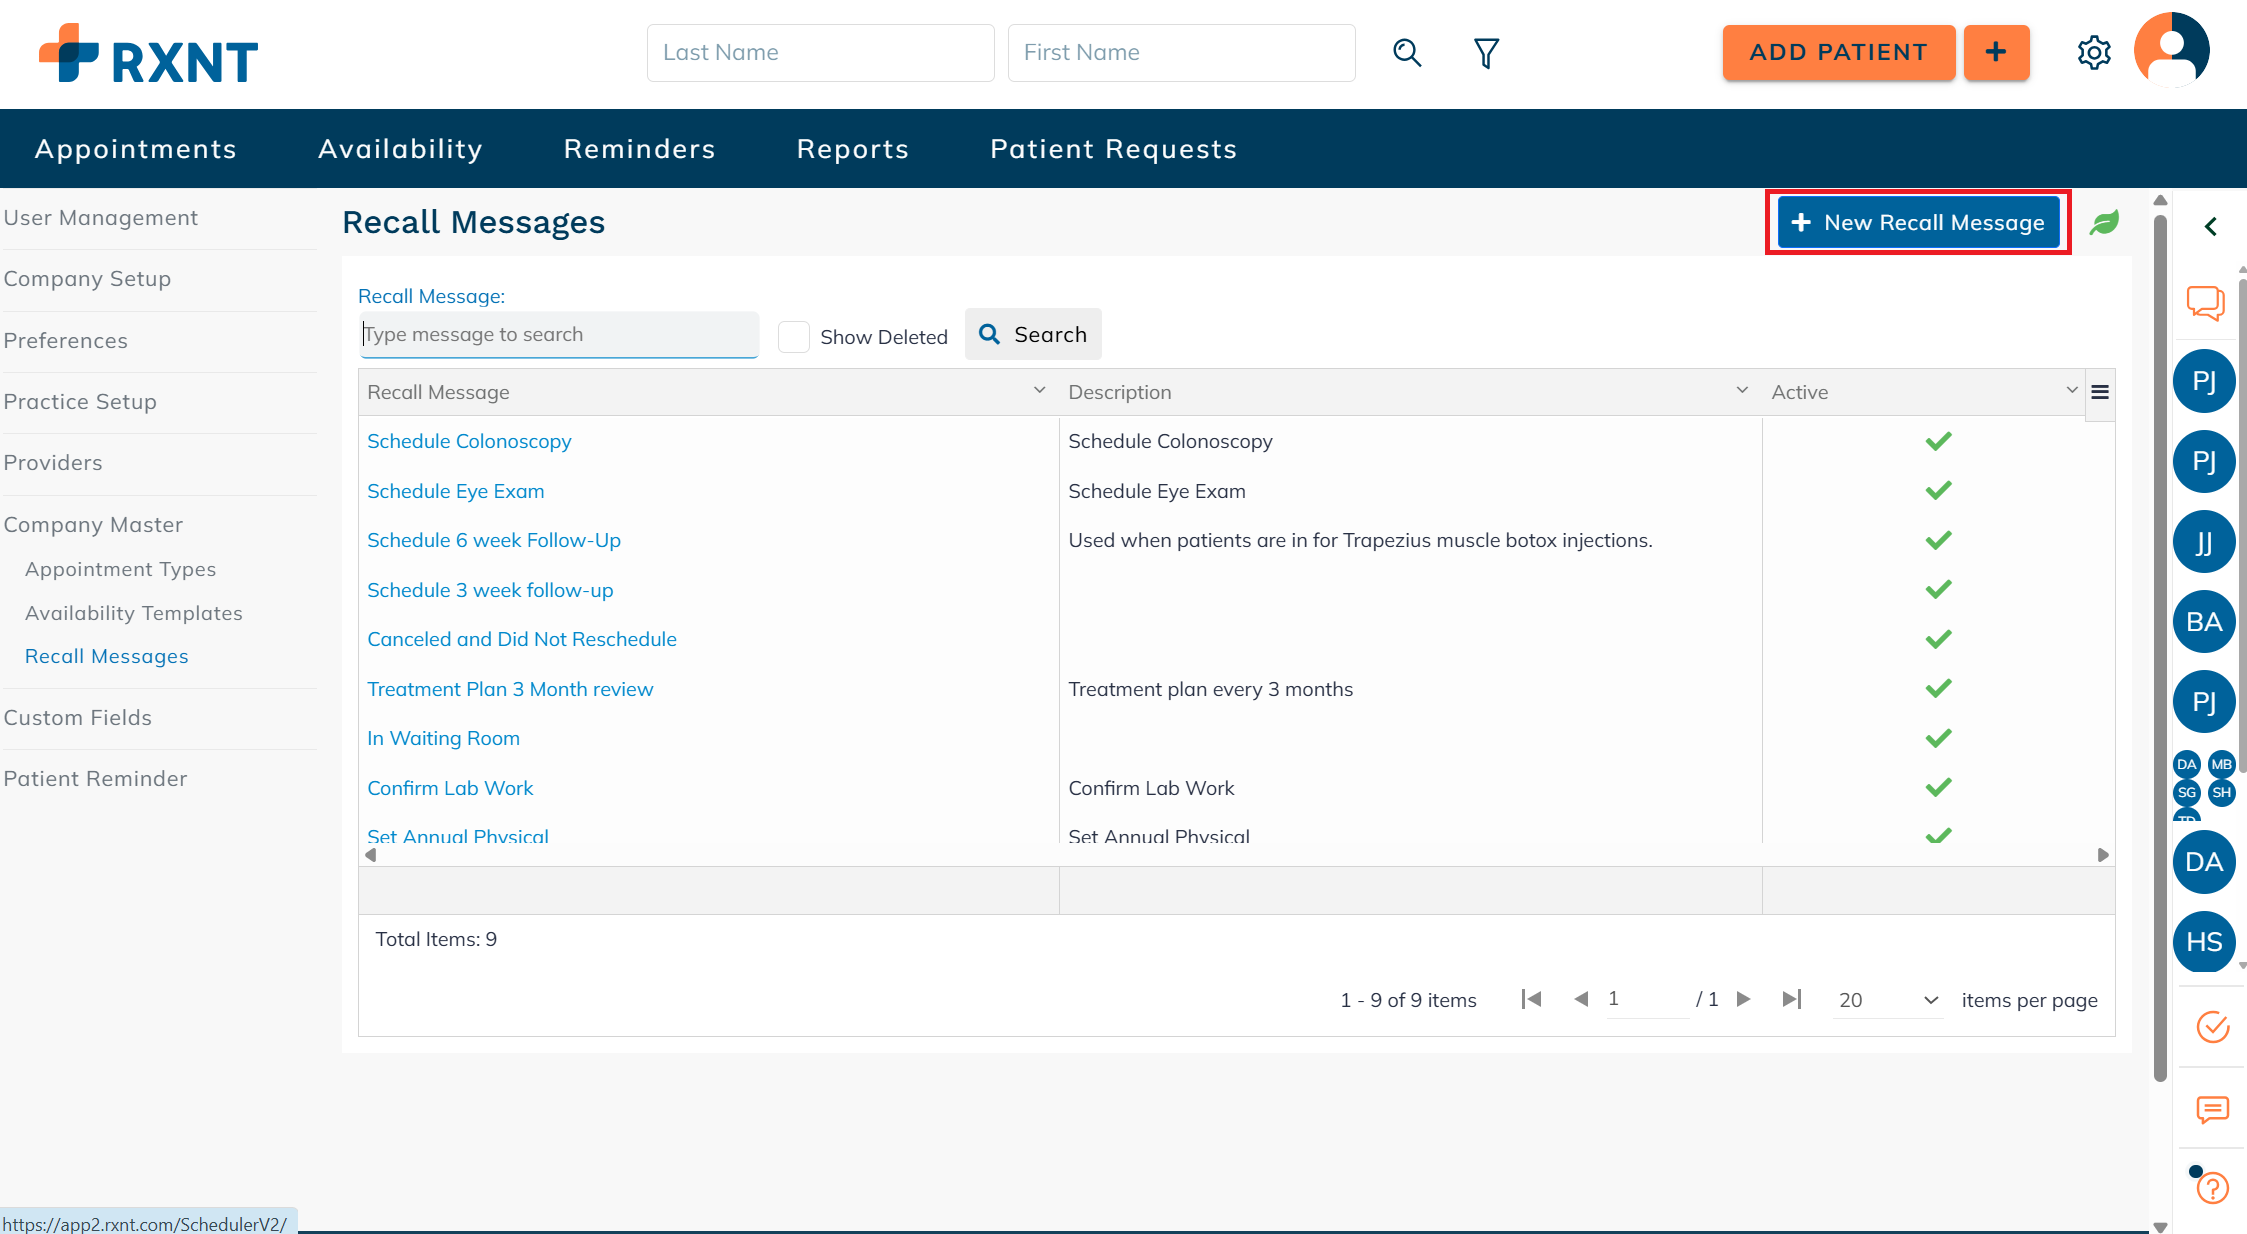Viewport: 2247px width, 1234px height.
Task: Click New Recall Message button
Action: [x=1918, y=222]
